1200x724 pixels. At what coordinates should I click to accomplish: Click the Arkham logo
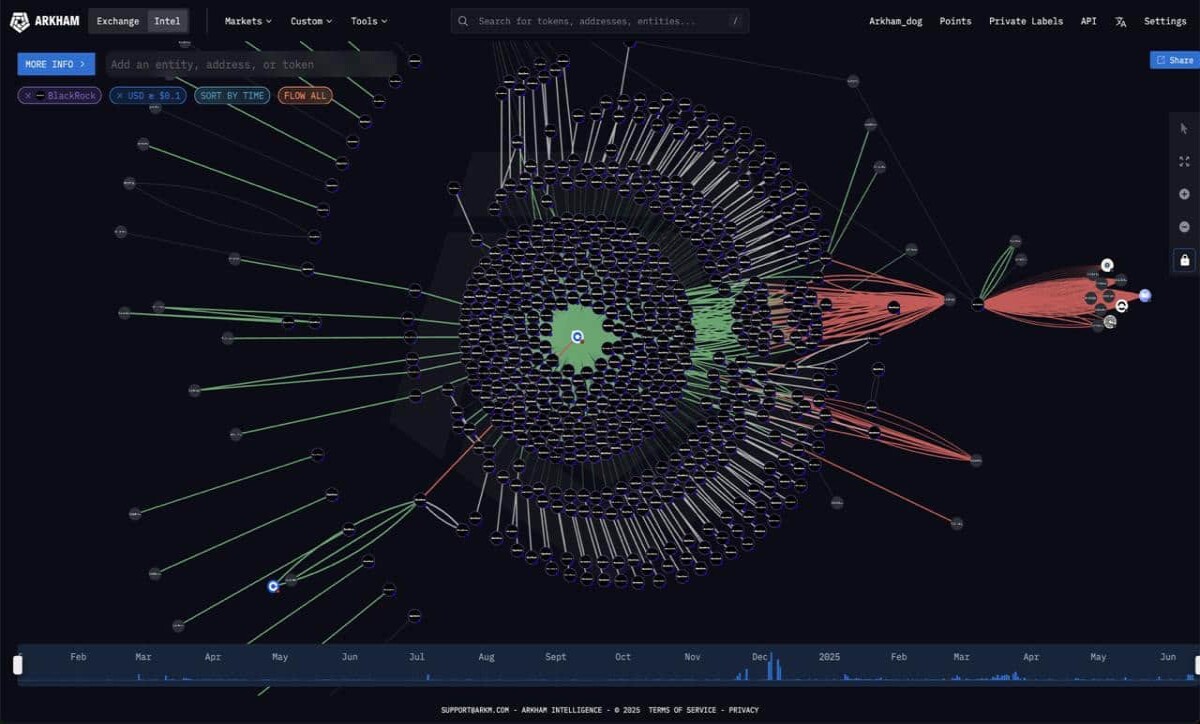coord(45,21)
